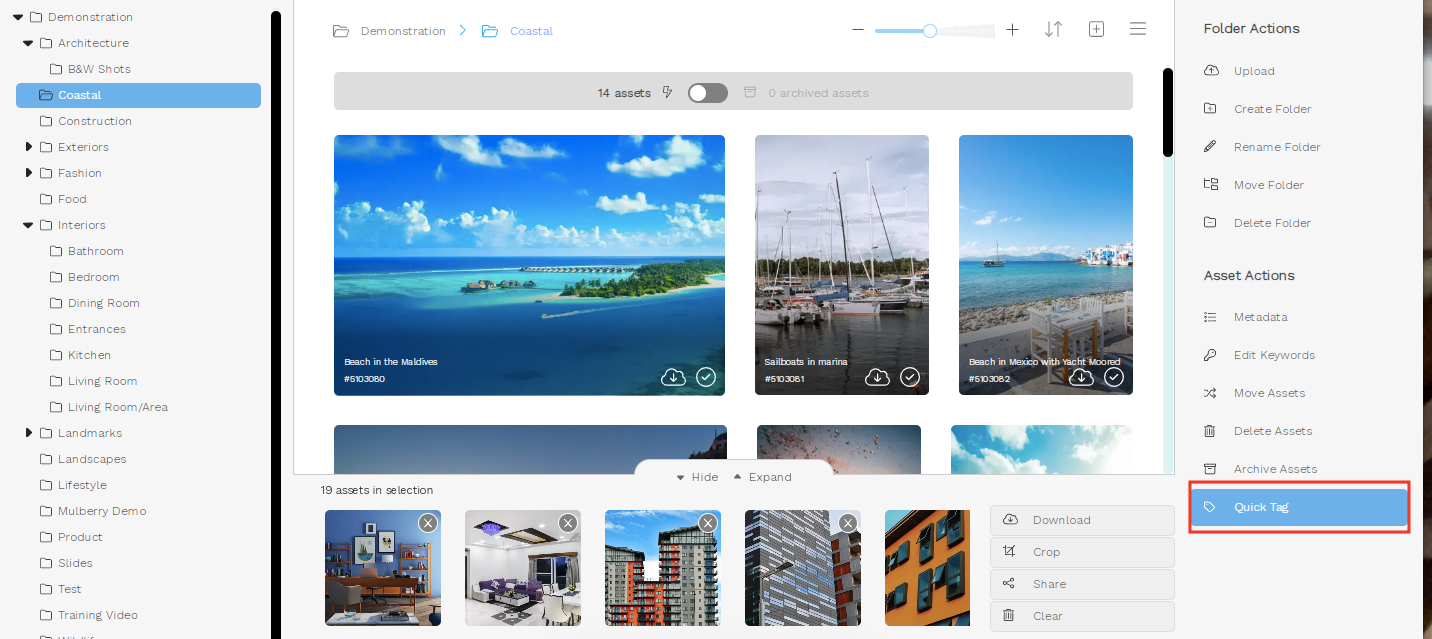Click the lightning bolt icon beside 14 assets
This screenshot has width=1432, height=639.
(669, 92)
